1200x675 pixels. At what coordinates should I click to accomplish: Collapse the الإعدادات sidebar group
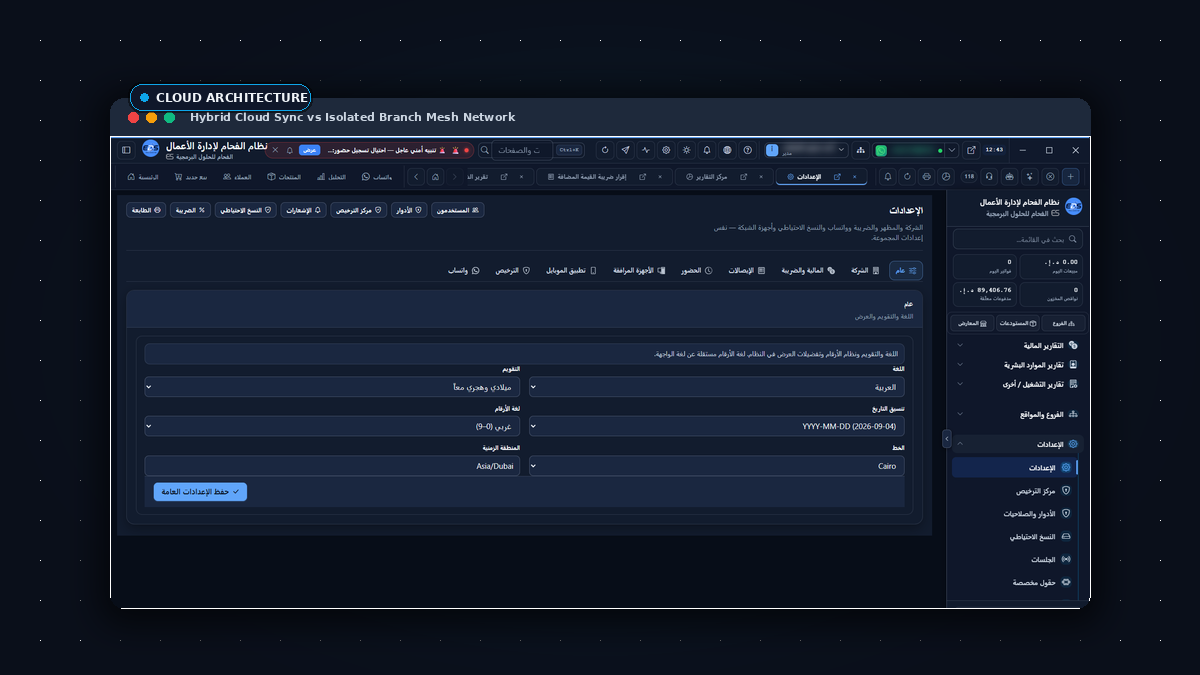coord(1015,443)
